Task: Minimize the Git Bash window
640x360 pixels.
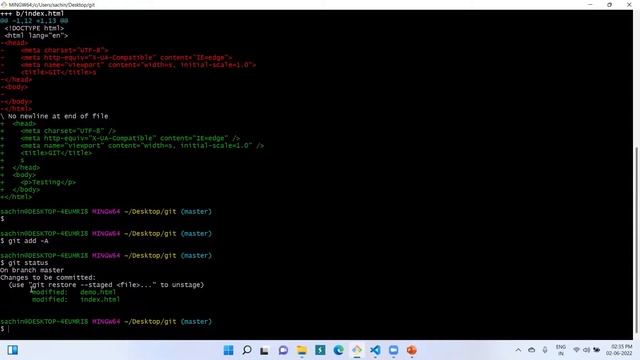Action: (590, 4)
